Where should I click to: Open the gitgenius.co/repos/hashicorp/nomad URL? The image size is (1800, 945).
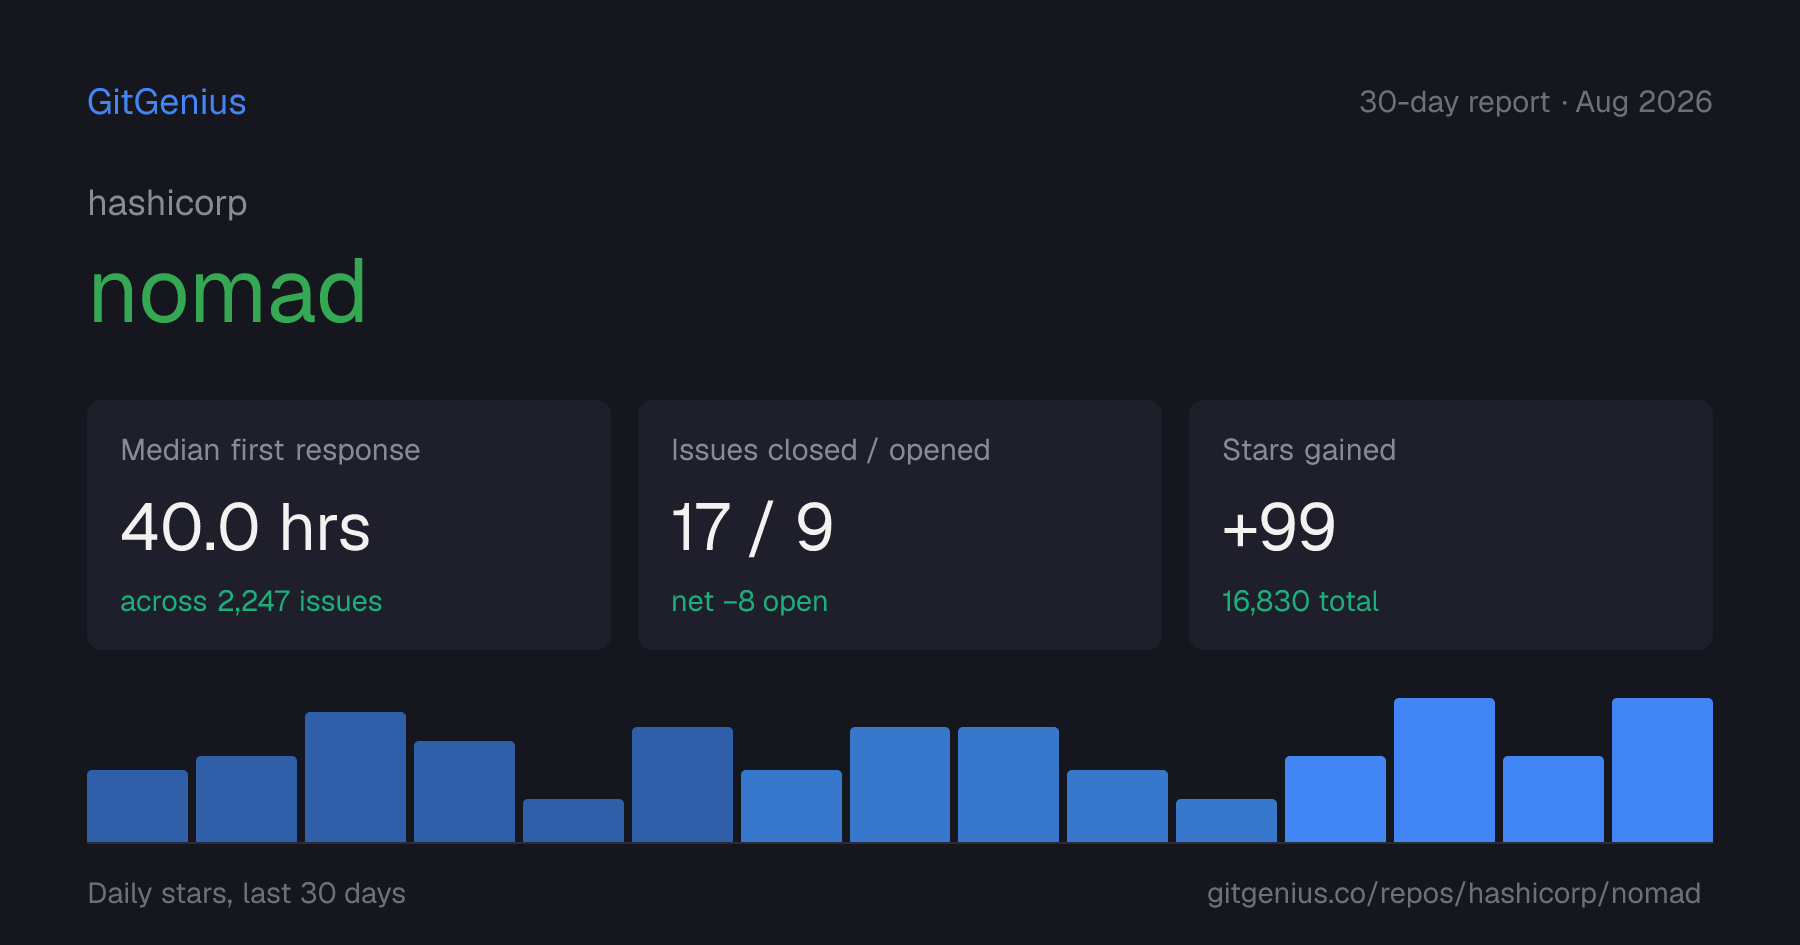click(1454, 893)
